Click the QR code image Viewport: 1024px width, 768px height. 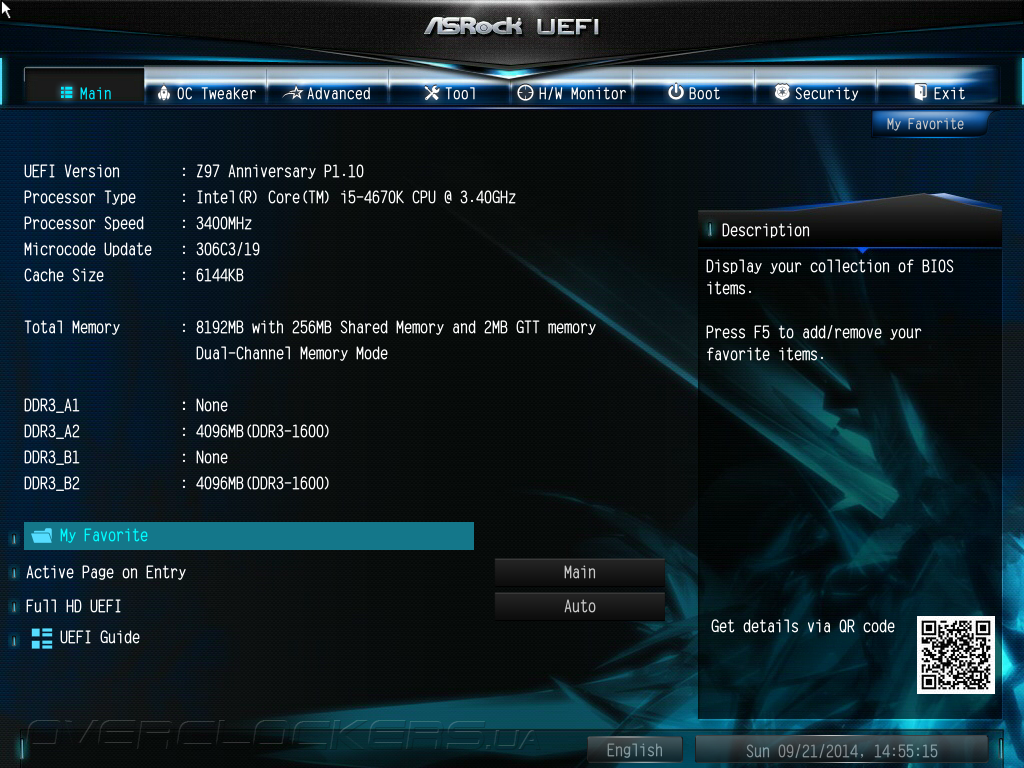[955, 654]
